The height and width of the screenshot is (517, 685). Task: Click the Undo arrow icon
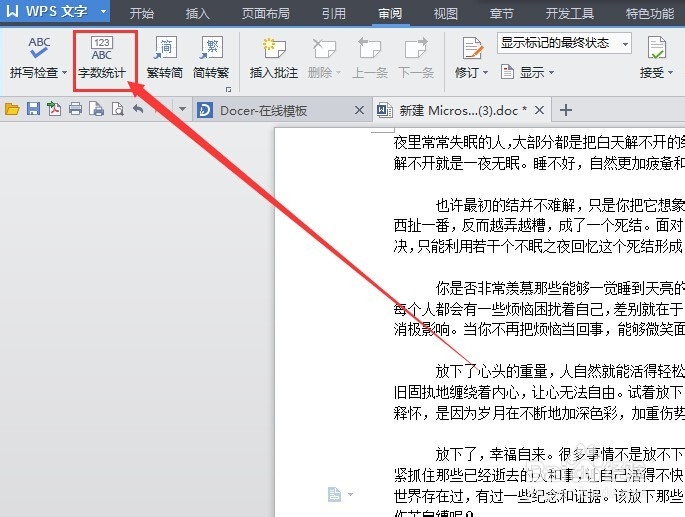click(x=138, y=109)
